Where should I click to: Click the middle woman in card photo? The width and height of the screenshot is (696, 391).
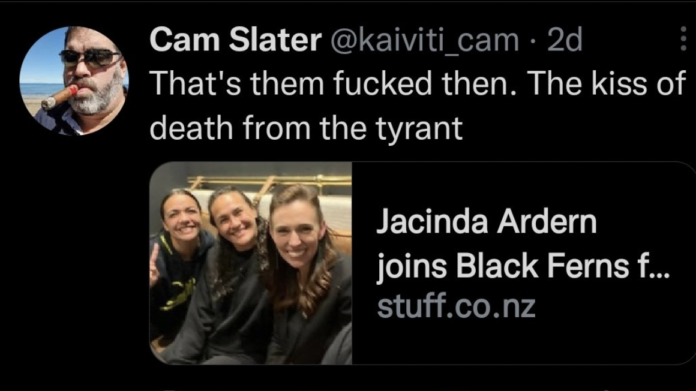coord(231,275)
